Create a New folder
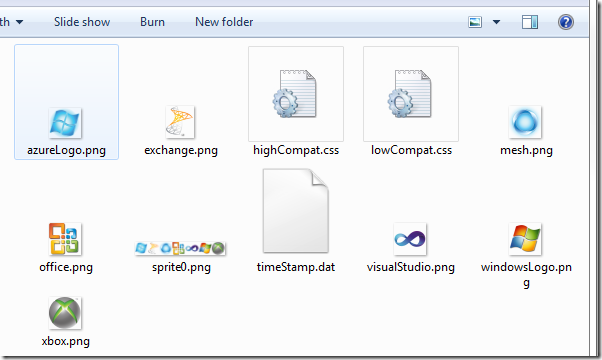This screenshot has width=602, height=360. pos(224,22)
